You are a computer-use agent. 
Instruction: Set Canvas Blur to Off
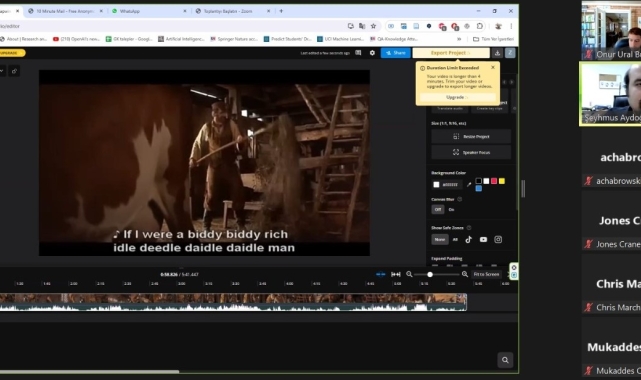click(438, 210)
